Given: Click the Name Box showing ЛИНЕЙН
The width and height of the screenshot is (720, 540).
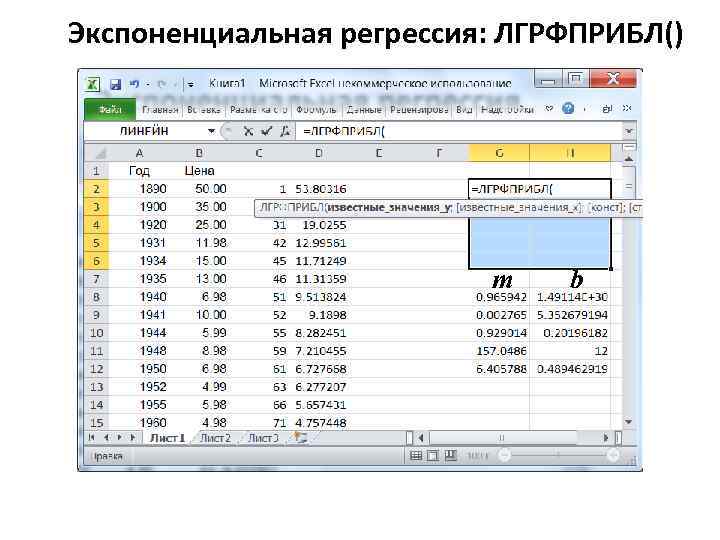Looking at the screenshot, I should click(x=145, y=131).
